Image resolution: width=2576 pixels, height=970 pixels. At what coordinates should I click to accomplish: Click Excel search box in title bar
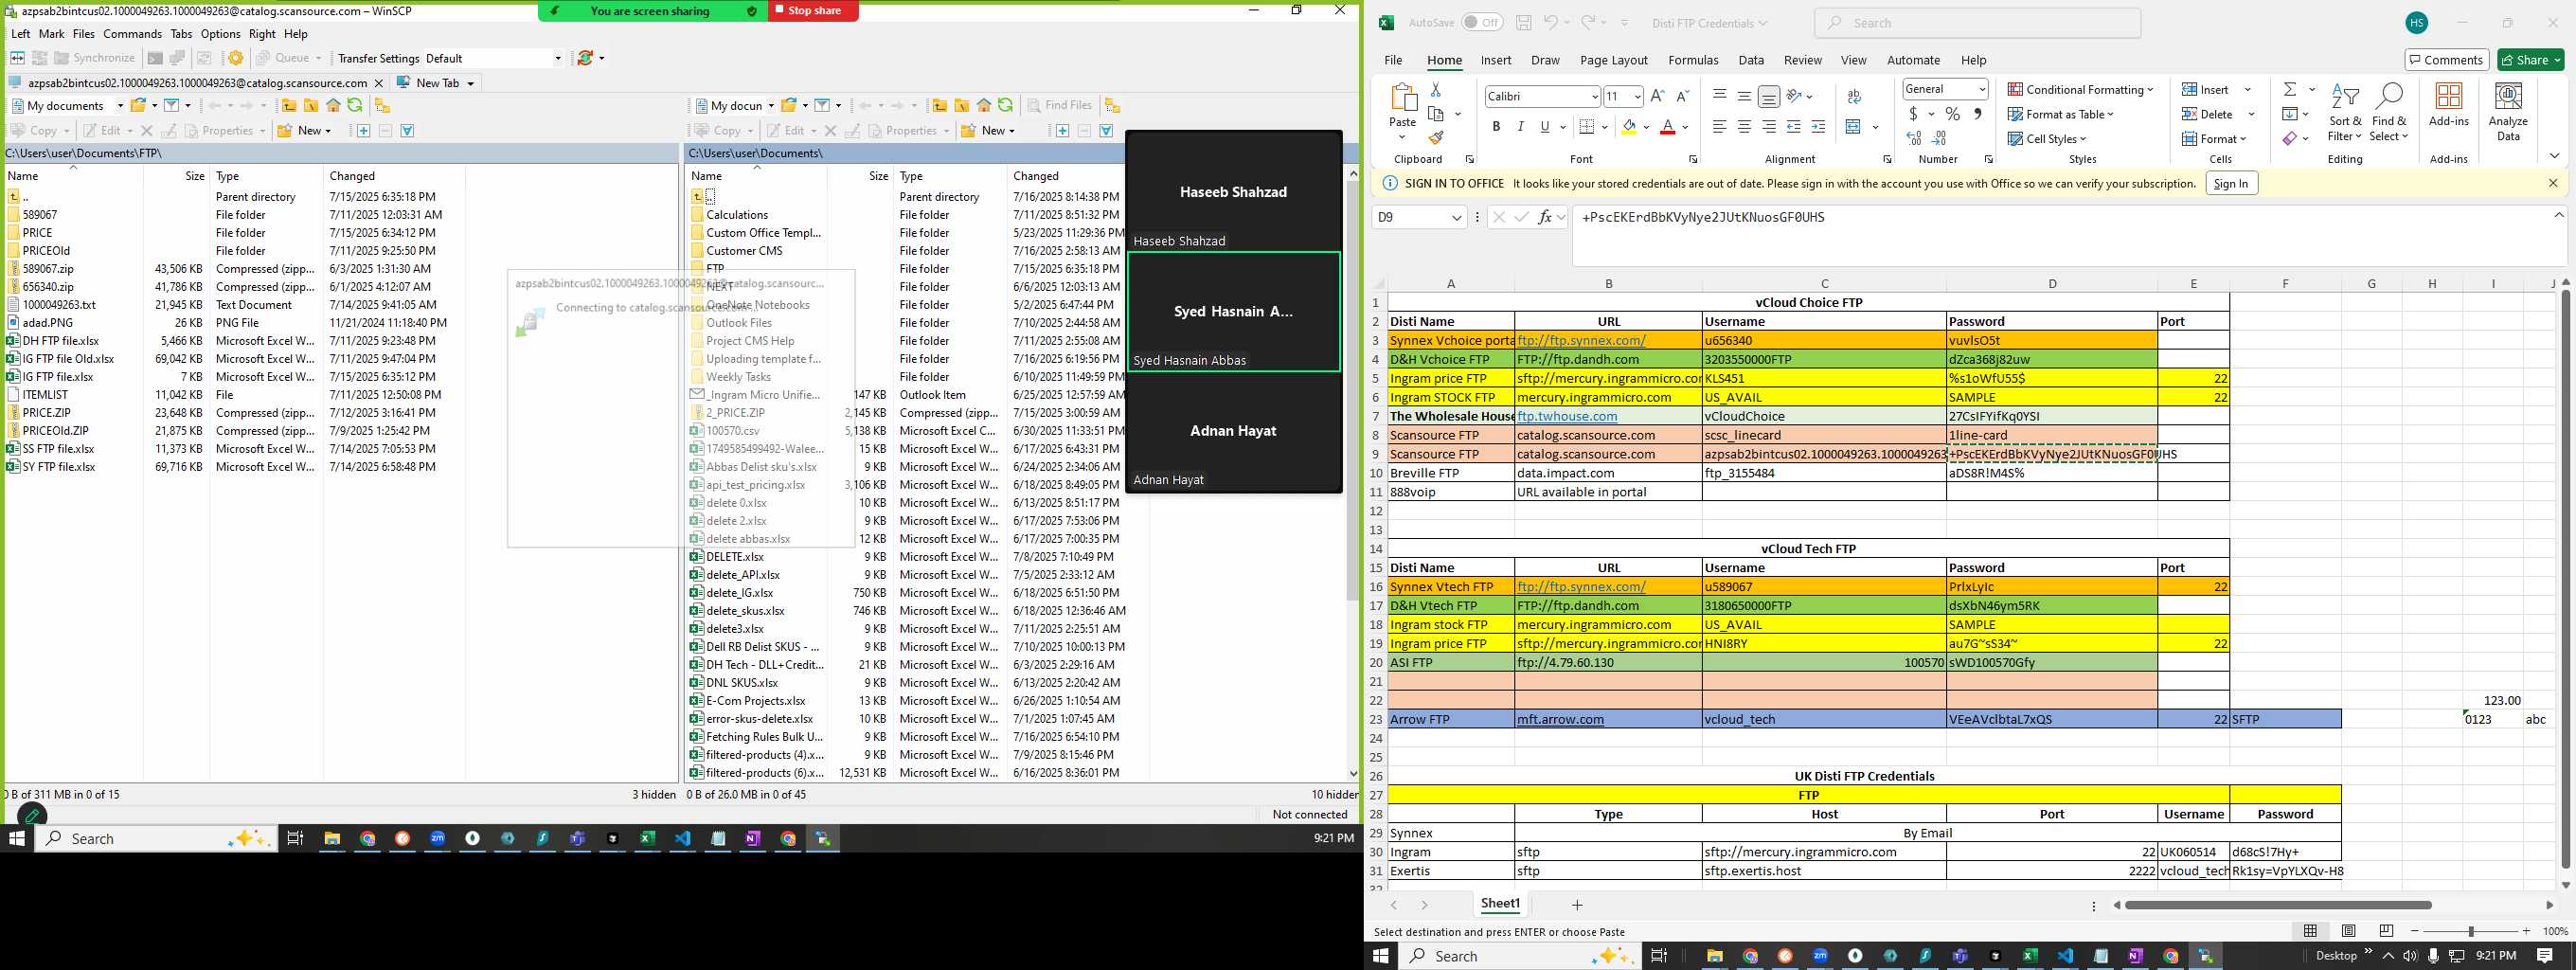pos(1977,23)
